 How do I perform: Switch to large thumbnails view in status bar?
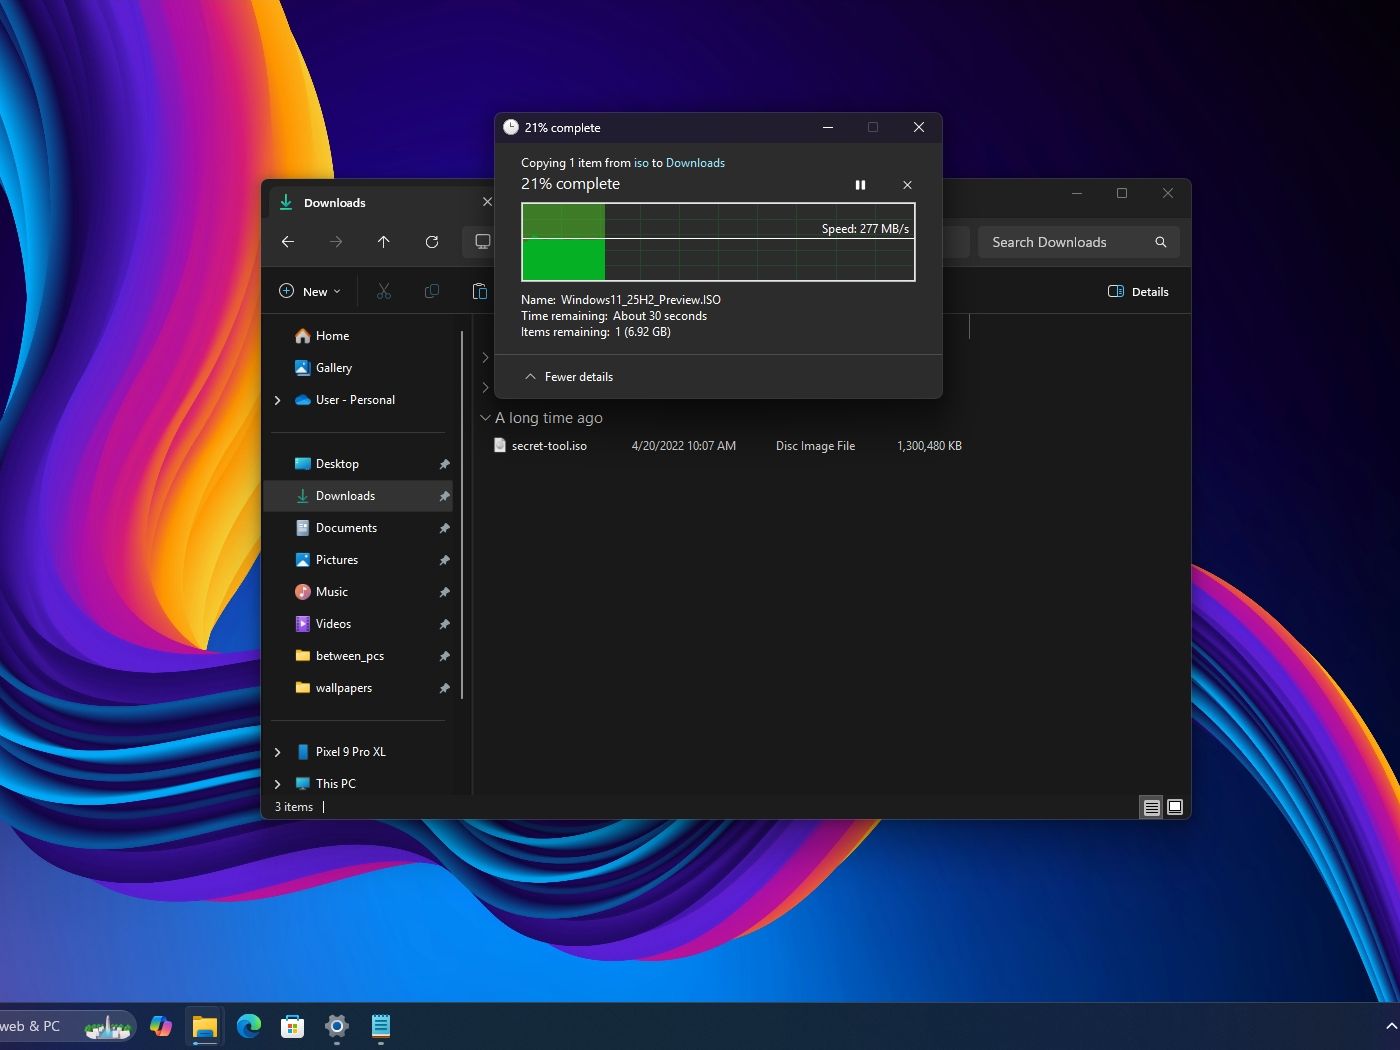tap(1175, 807)
